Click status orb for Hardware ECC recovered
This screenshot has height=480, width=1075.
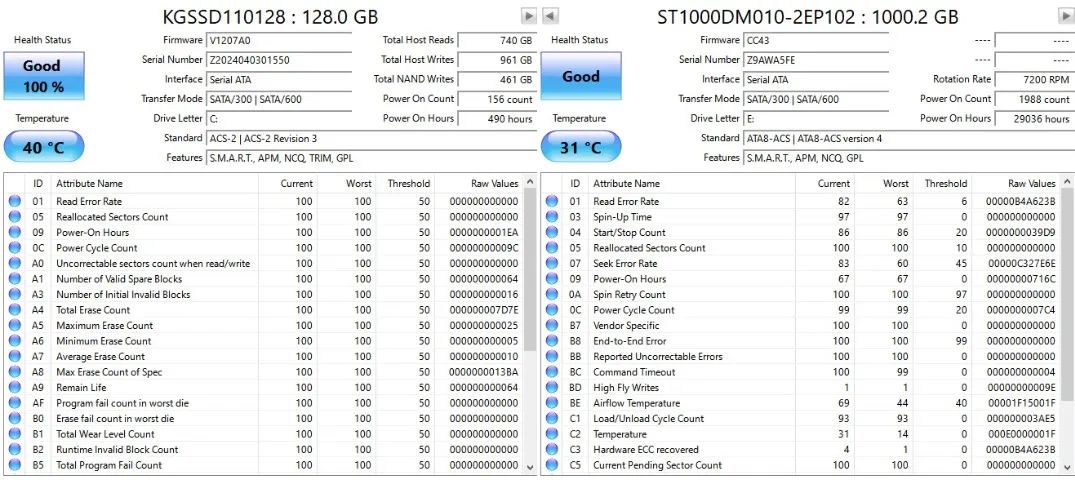point(552,450)
